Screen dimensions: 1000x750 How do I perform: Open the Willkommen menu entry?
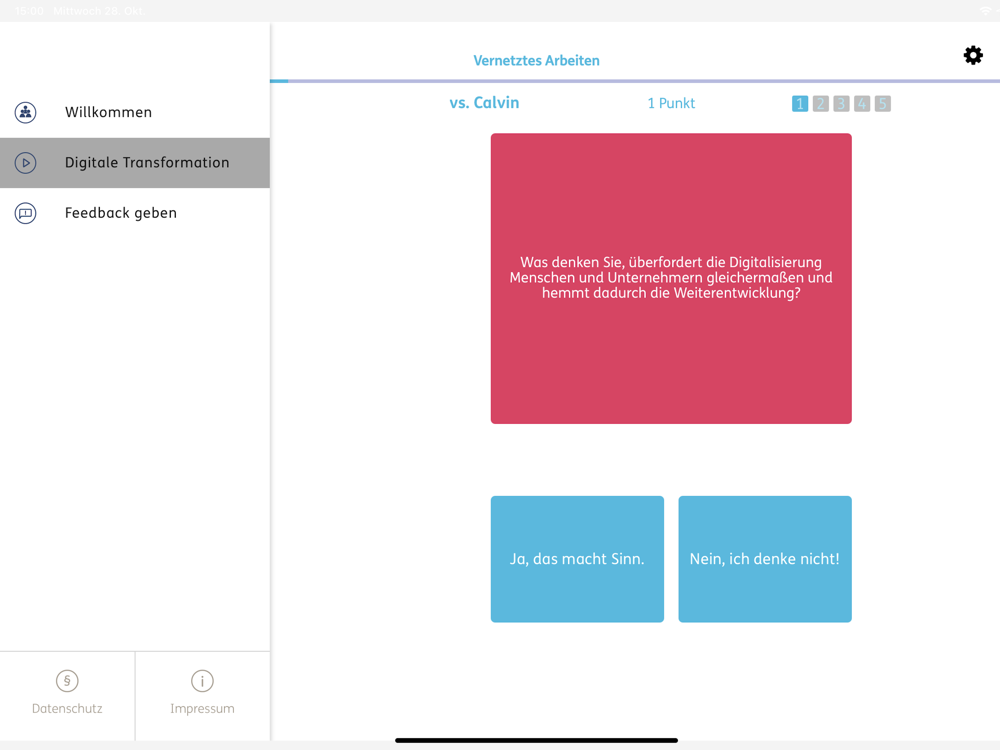point(135,112)
